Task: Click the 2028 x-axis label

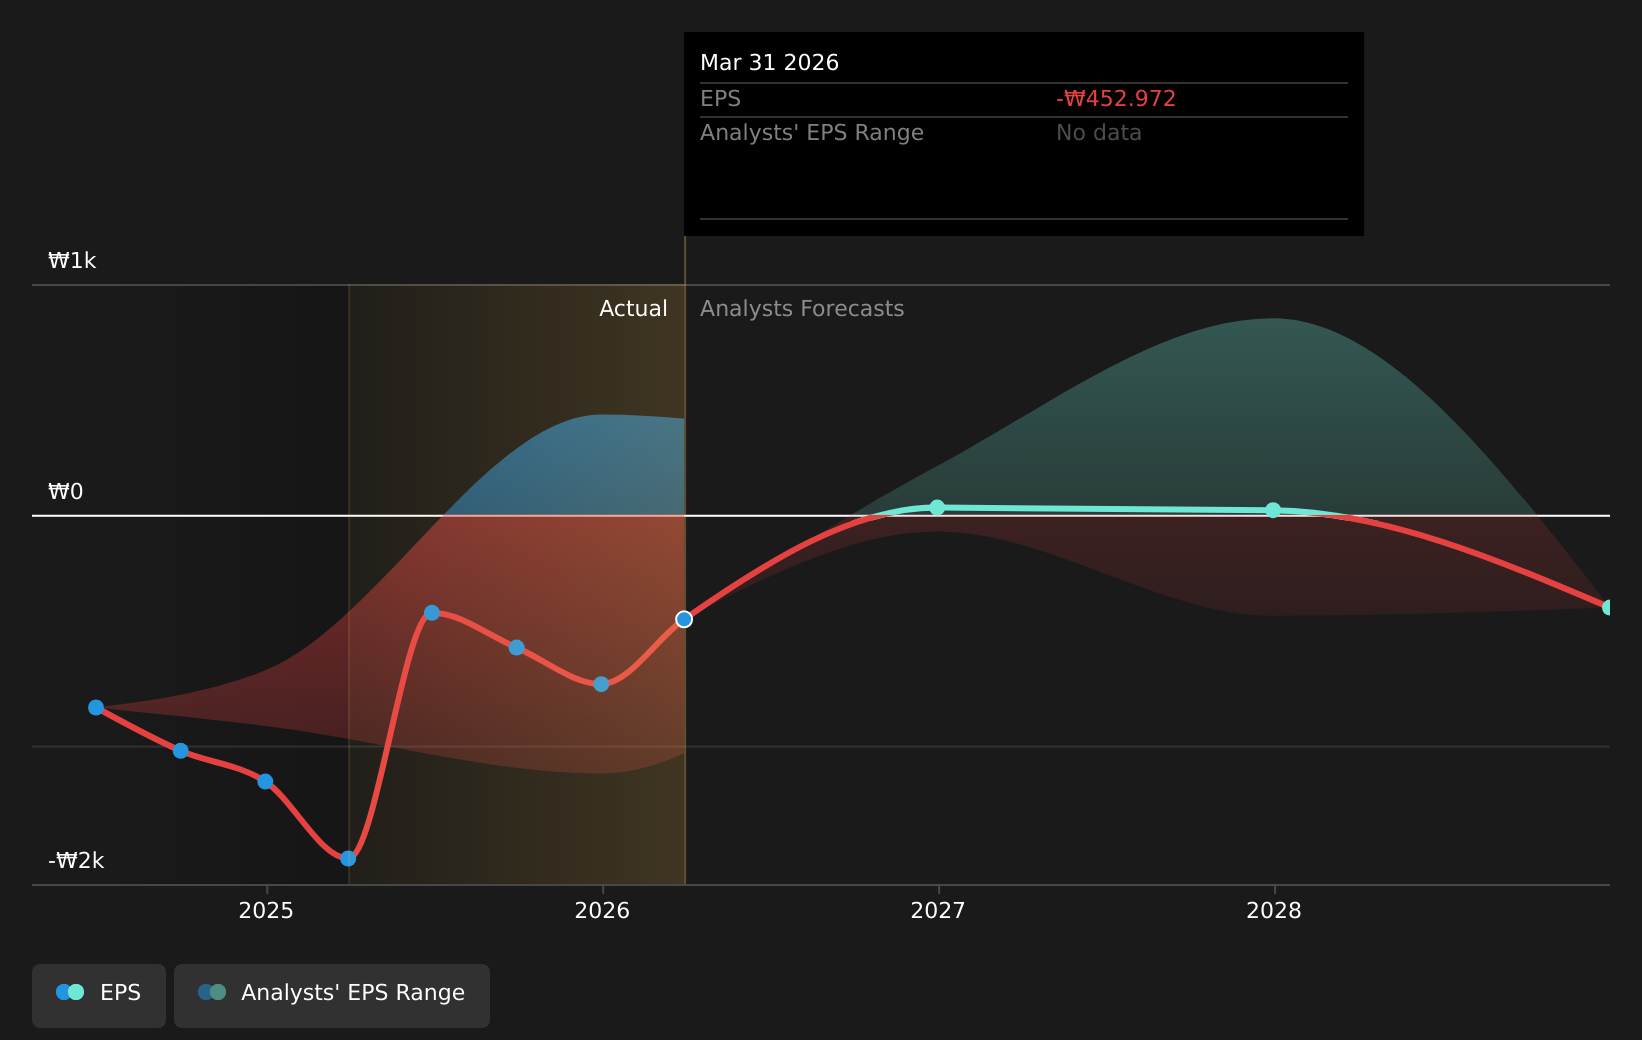Action: click(1274, 911)
